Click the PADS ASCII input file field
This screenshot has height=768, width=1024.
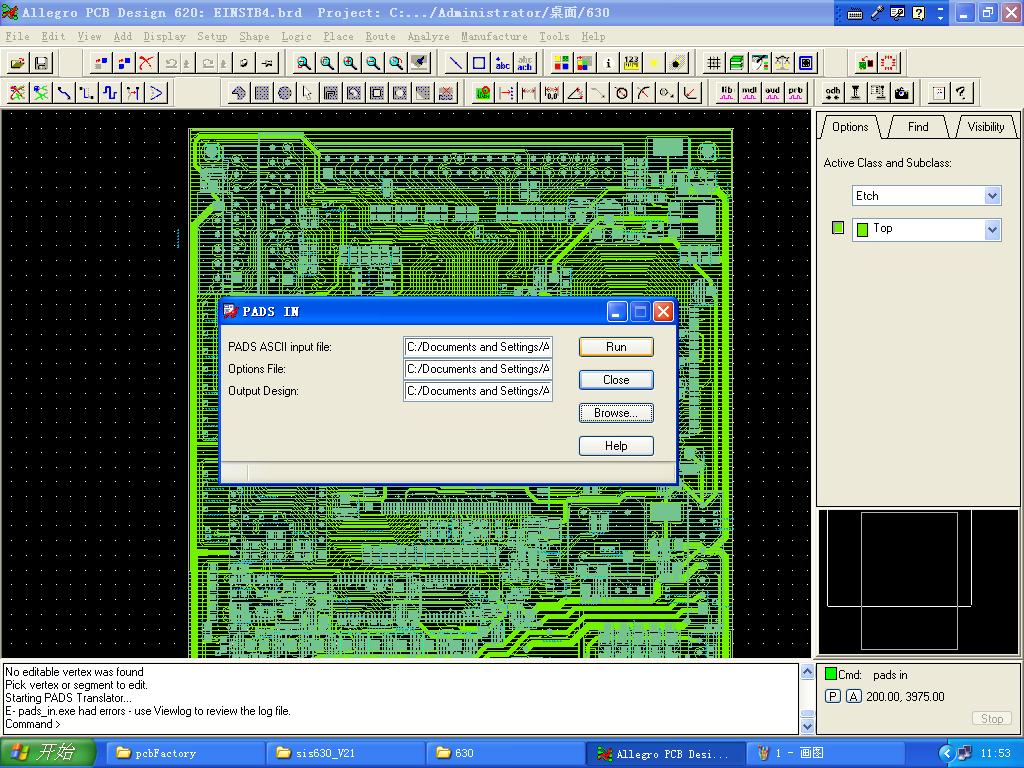[478, 347]
